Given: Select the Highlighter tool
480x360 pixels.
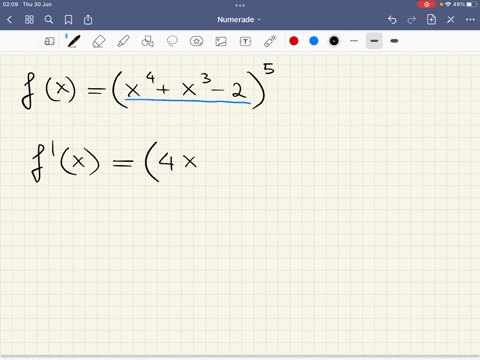Looking at the screenshot, I should tap(123, 41).
